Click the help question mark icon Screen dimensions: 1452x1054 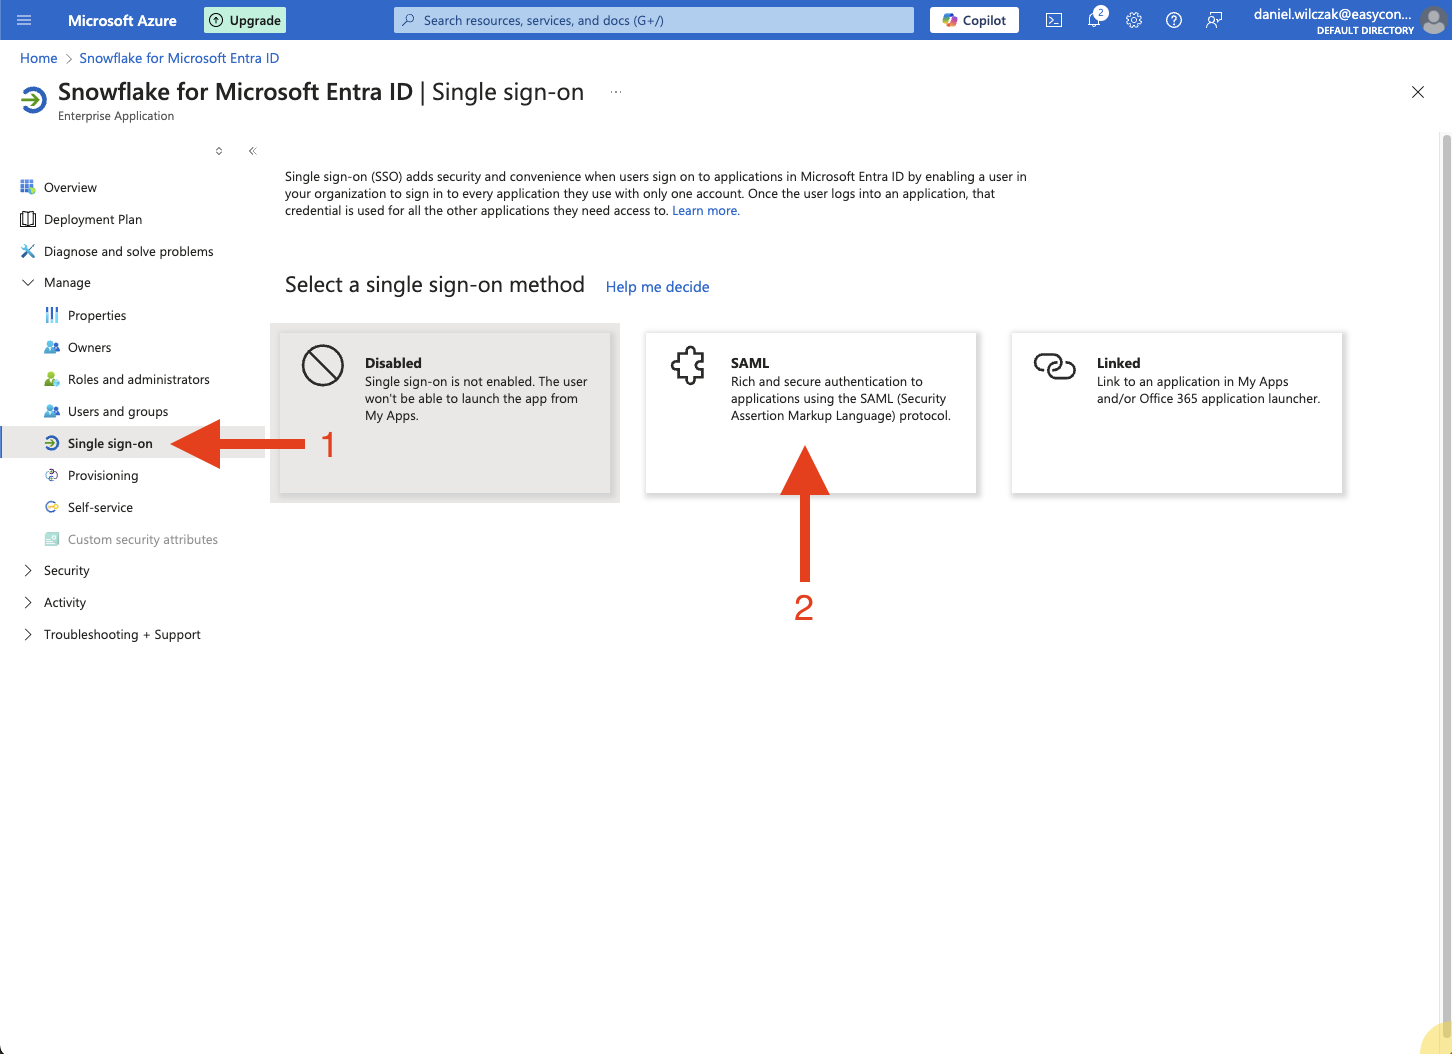pyautogui.click(x=1174, y=20)
